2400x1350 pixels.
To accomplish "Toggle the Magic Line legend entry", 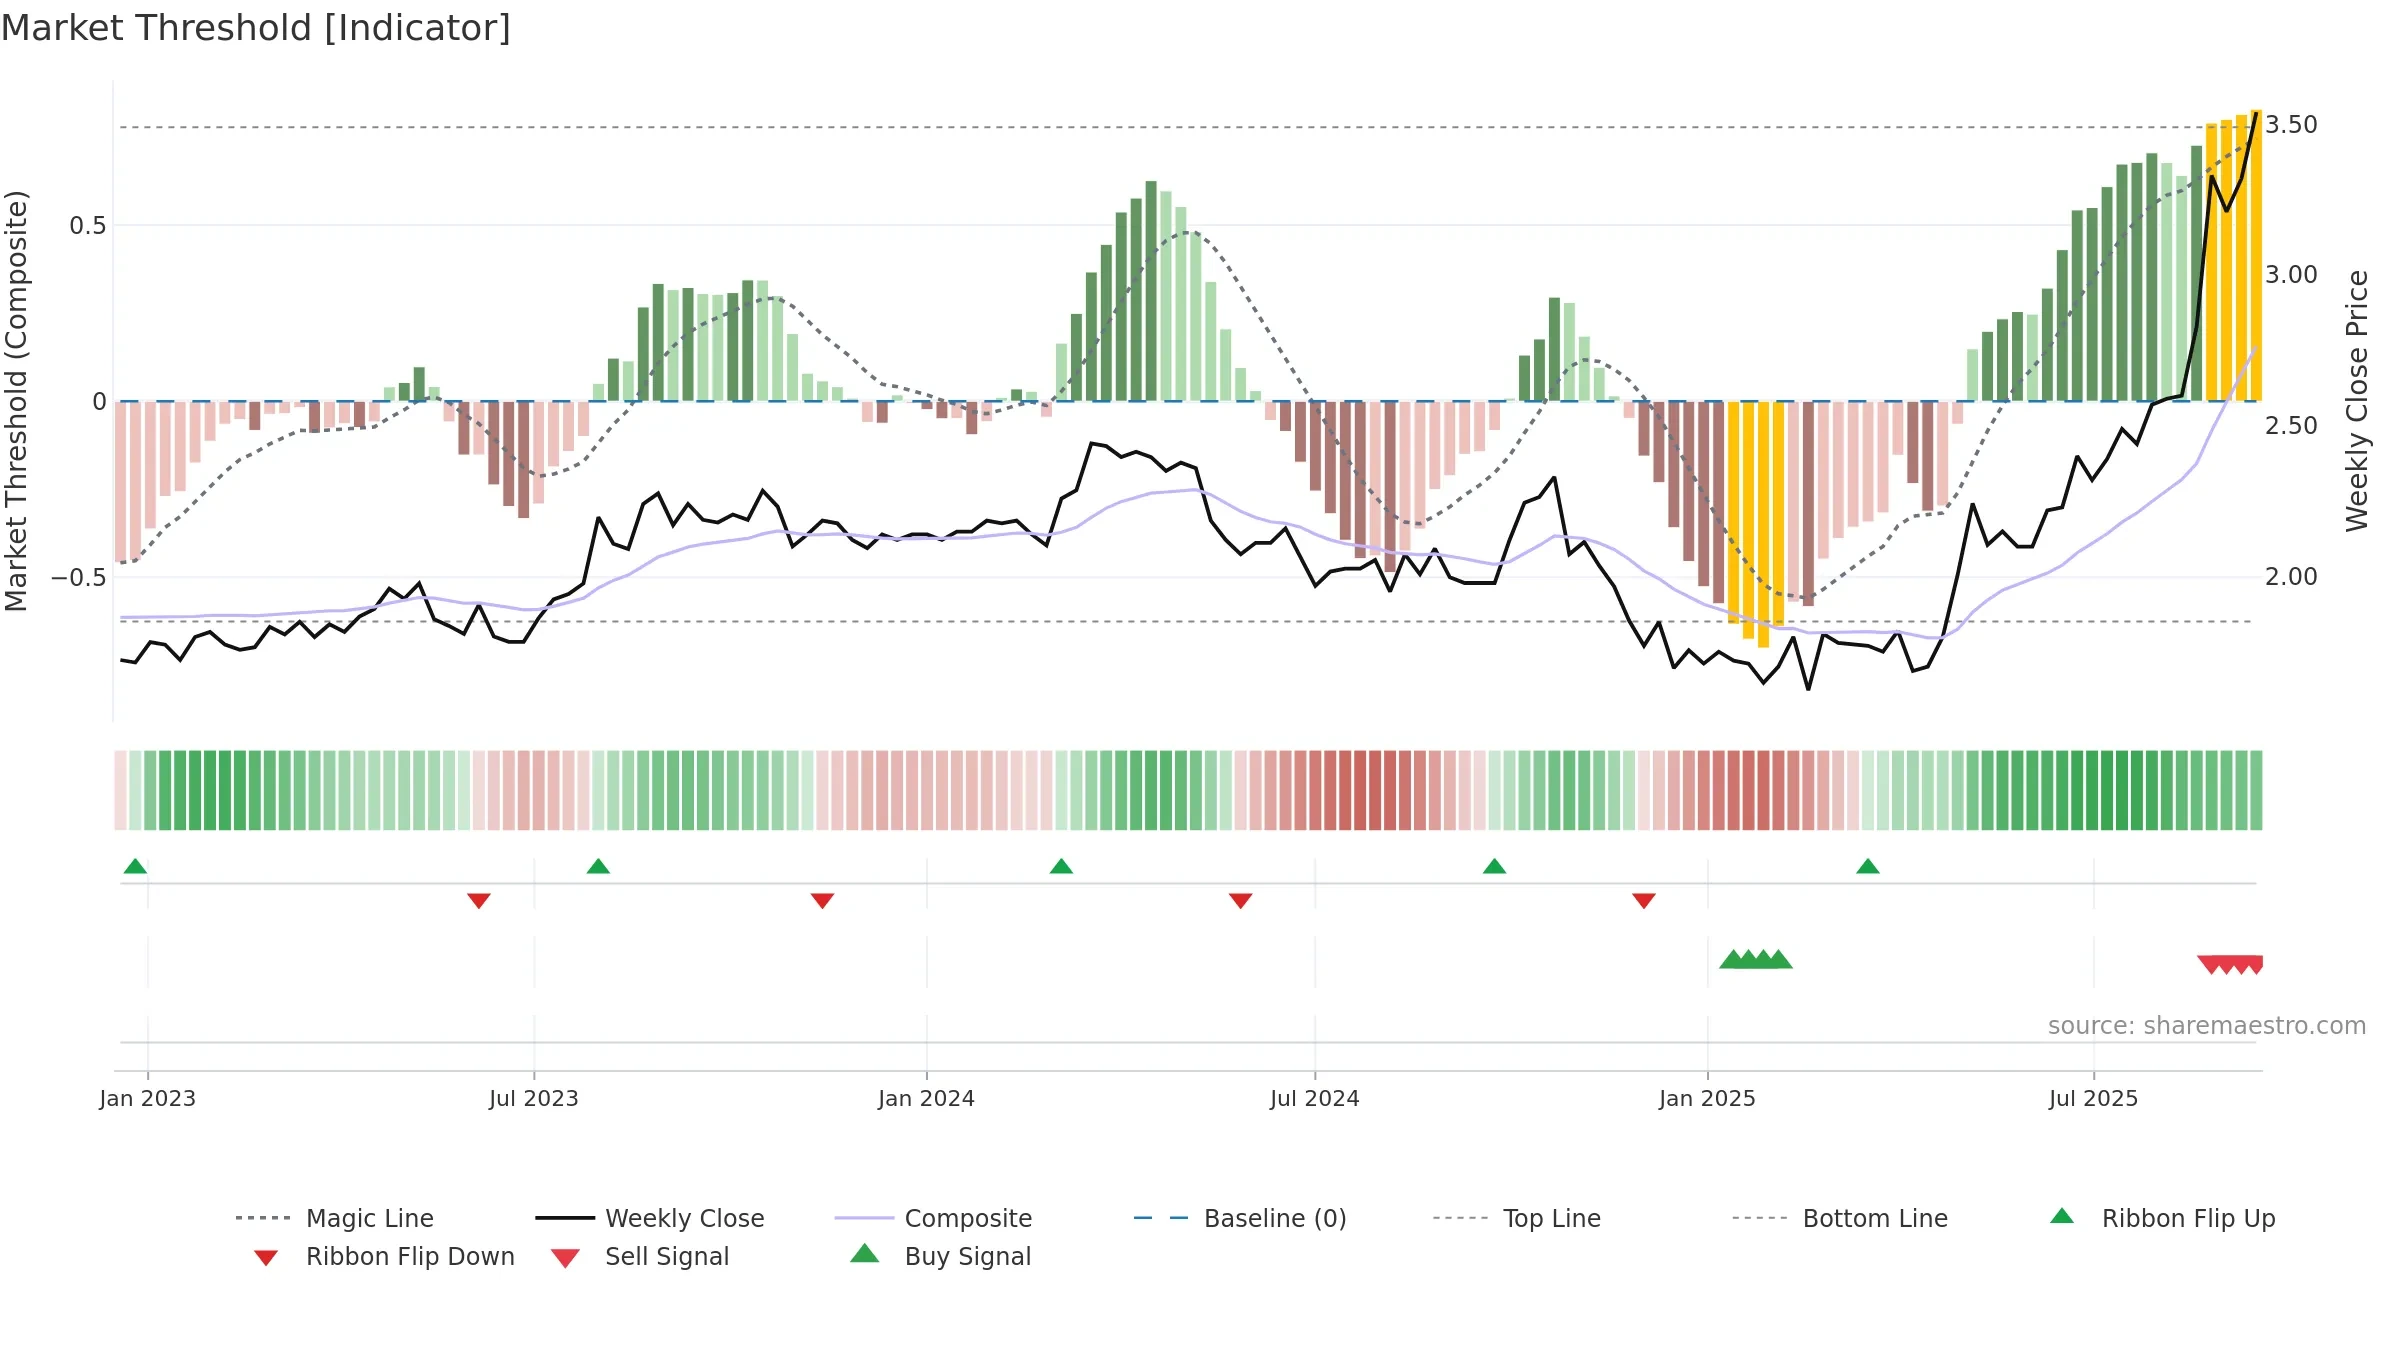I will [334, 1218].
